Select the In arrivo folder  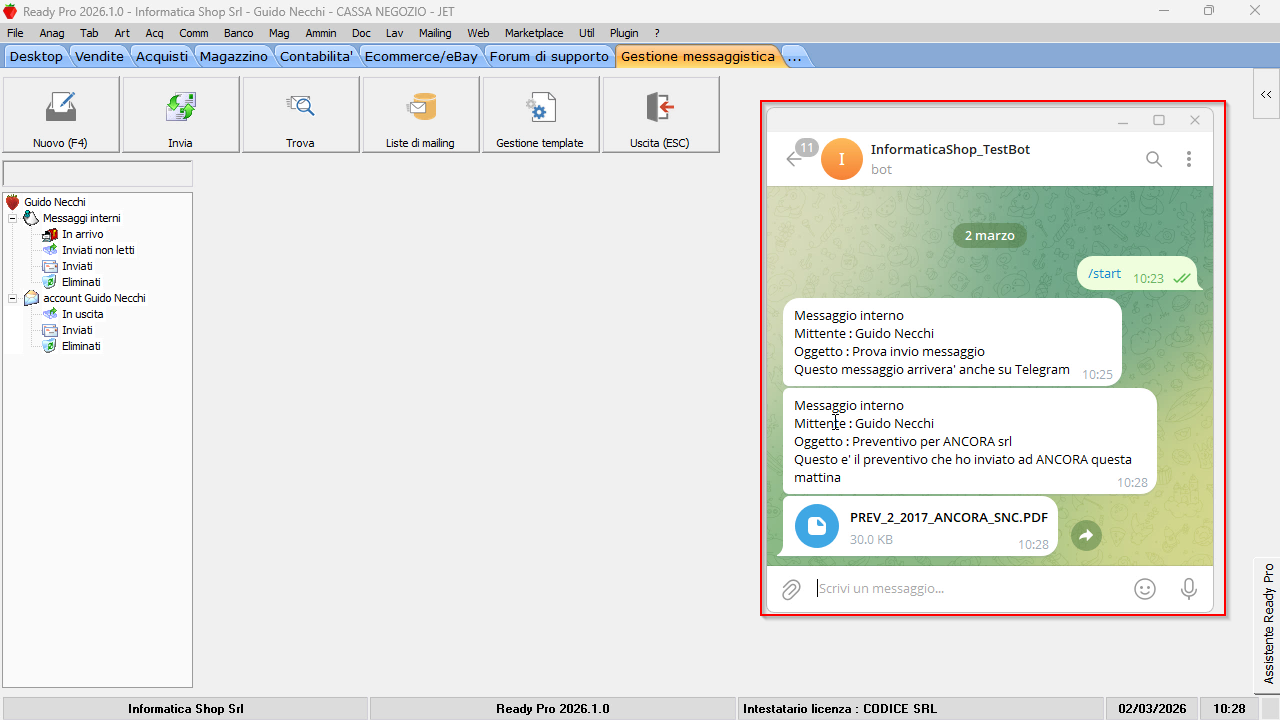pos(82,234)
